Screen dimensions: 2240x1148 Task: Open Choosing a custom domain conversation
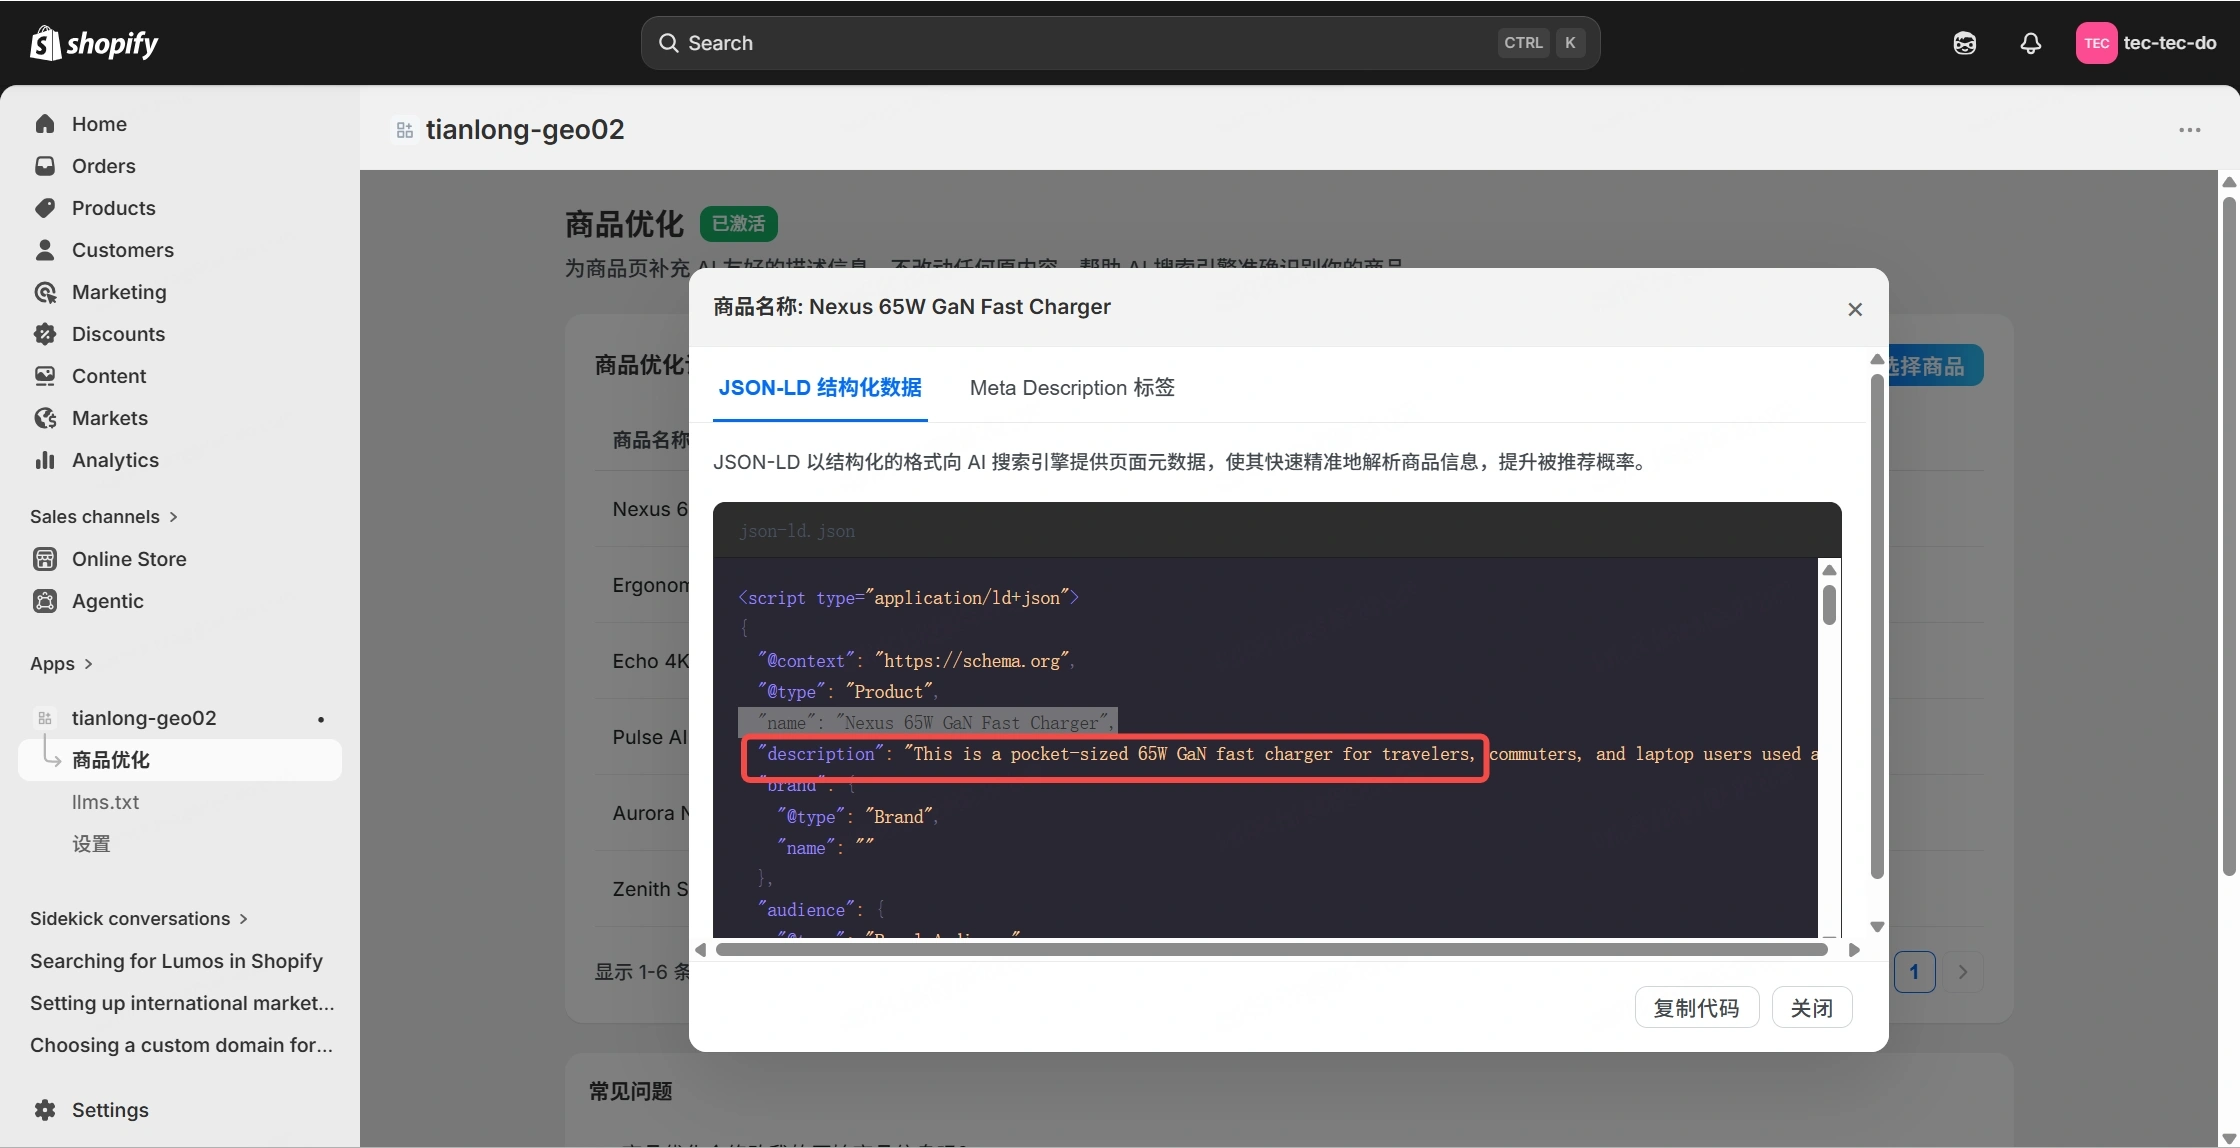pyautogui.click(x=181, y=1045)
